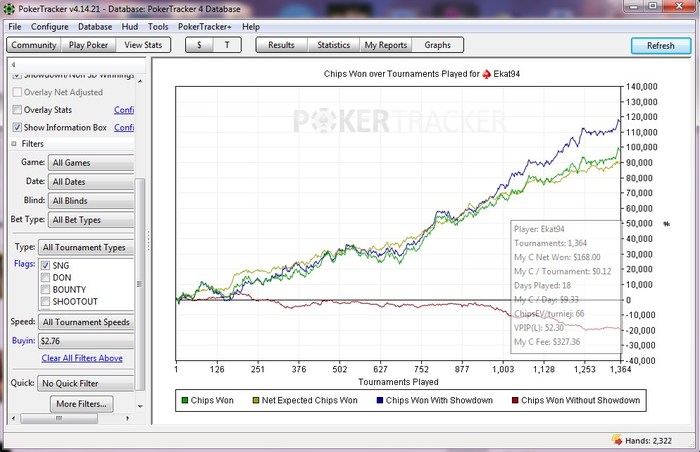Image resolution: width=700 pixels, height=452 pixels.
Task: Open the Game filter dropdown
Action: pyautogui.click(x=91, y=163)
